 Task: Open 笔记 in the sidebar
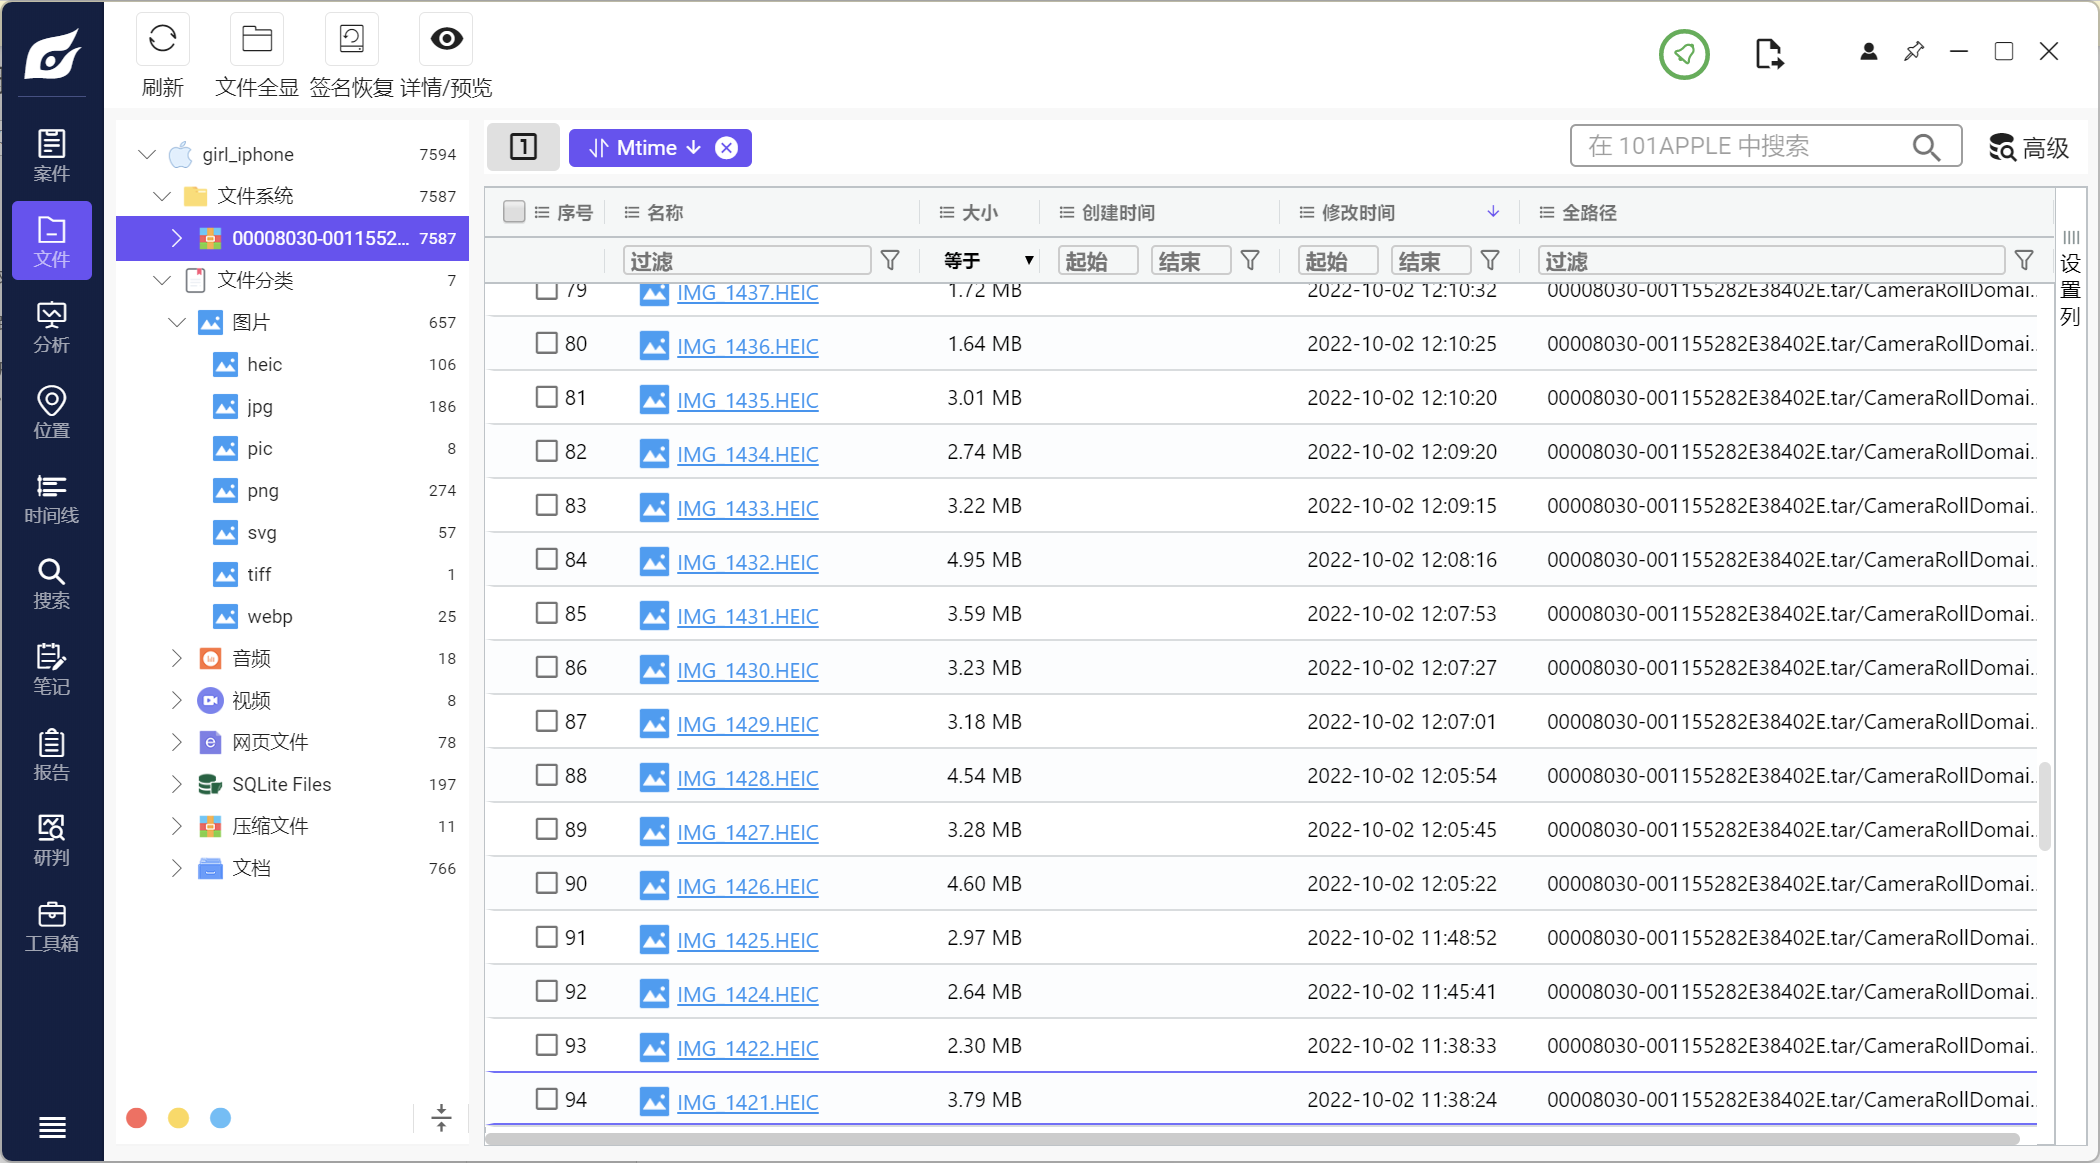[52, 669]
